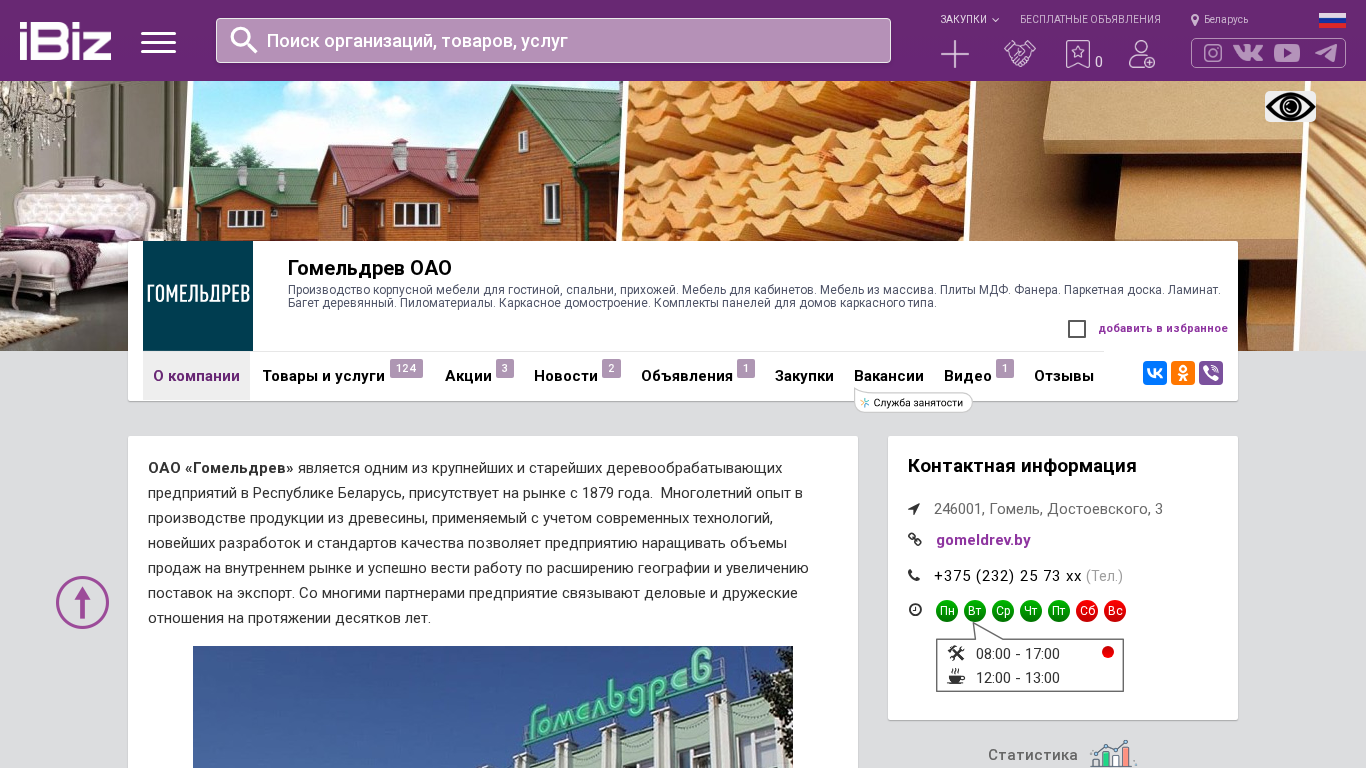The width and height of the screenshot is (1366, 768).
Task: Click the handshake icon
Action: [x=1020, y=54]
